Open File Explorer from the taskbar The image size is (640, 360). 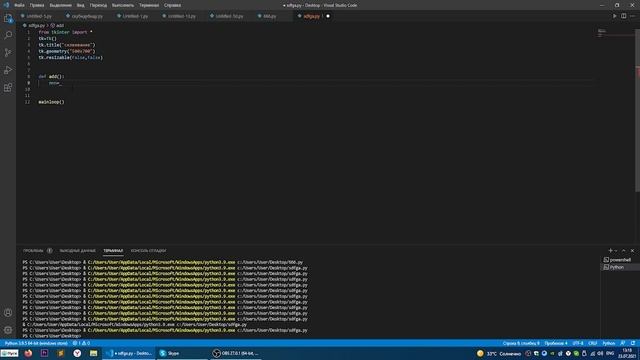(93, 353)
